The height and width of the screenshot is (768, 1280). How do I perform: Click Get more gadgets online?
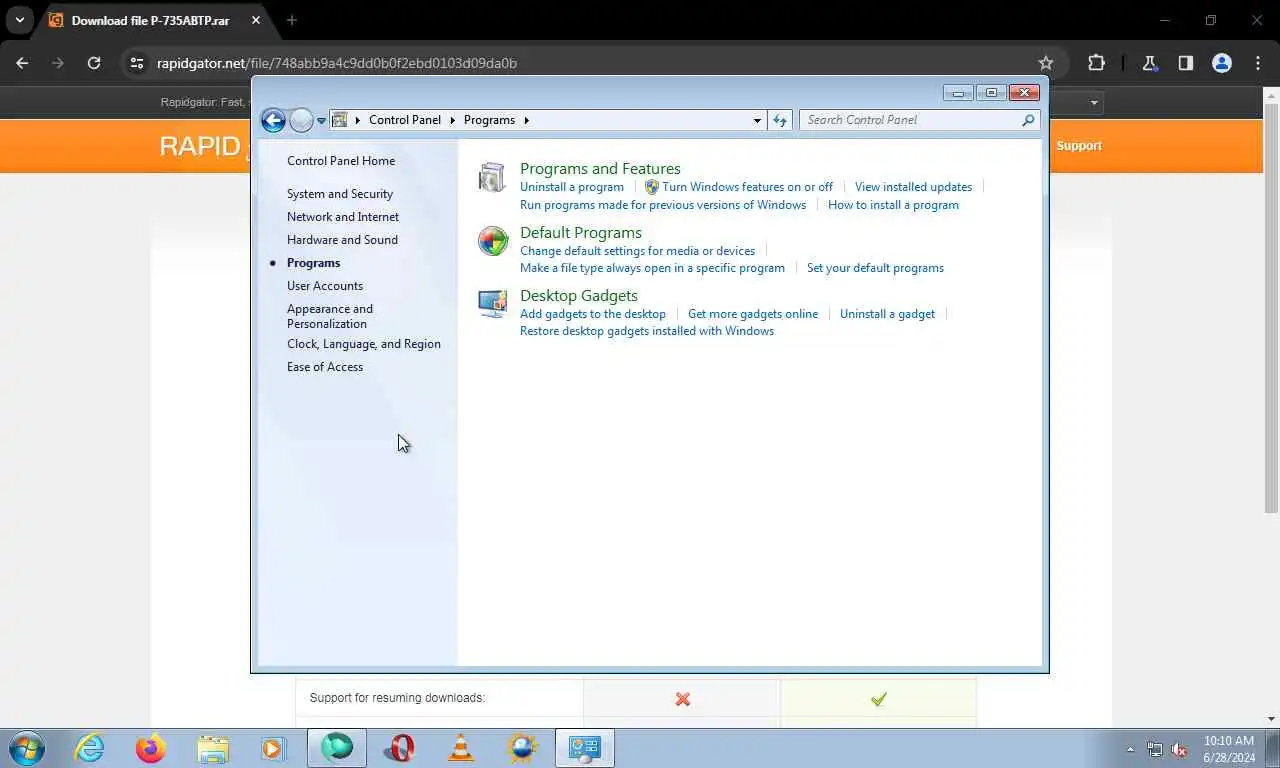click(x=753, y=314)
